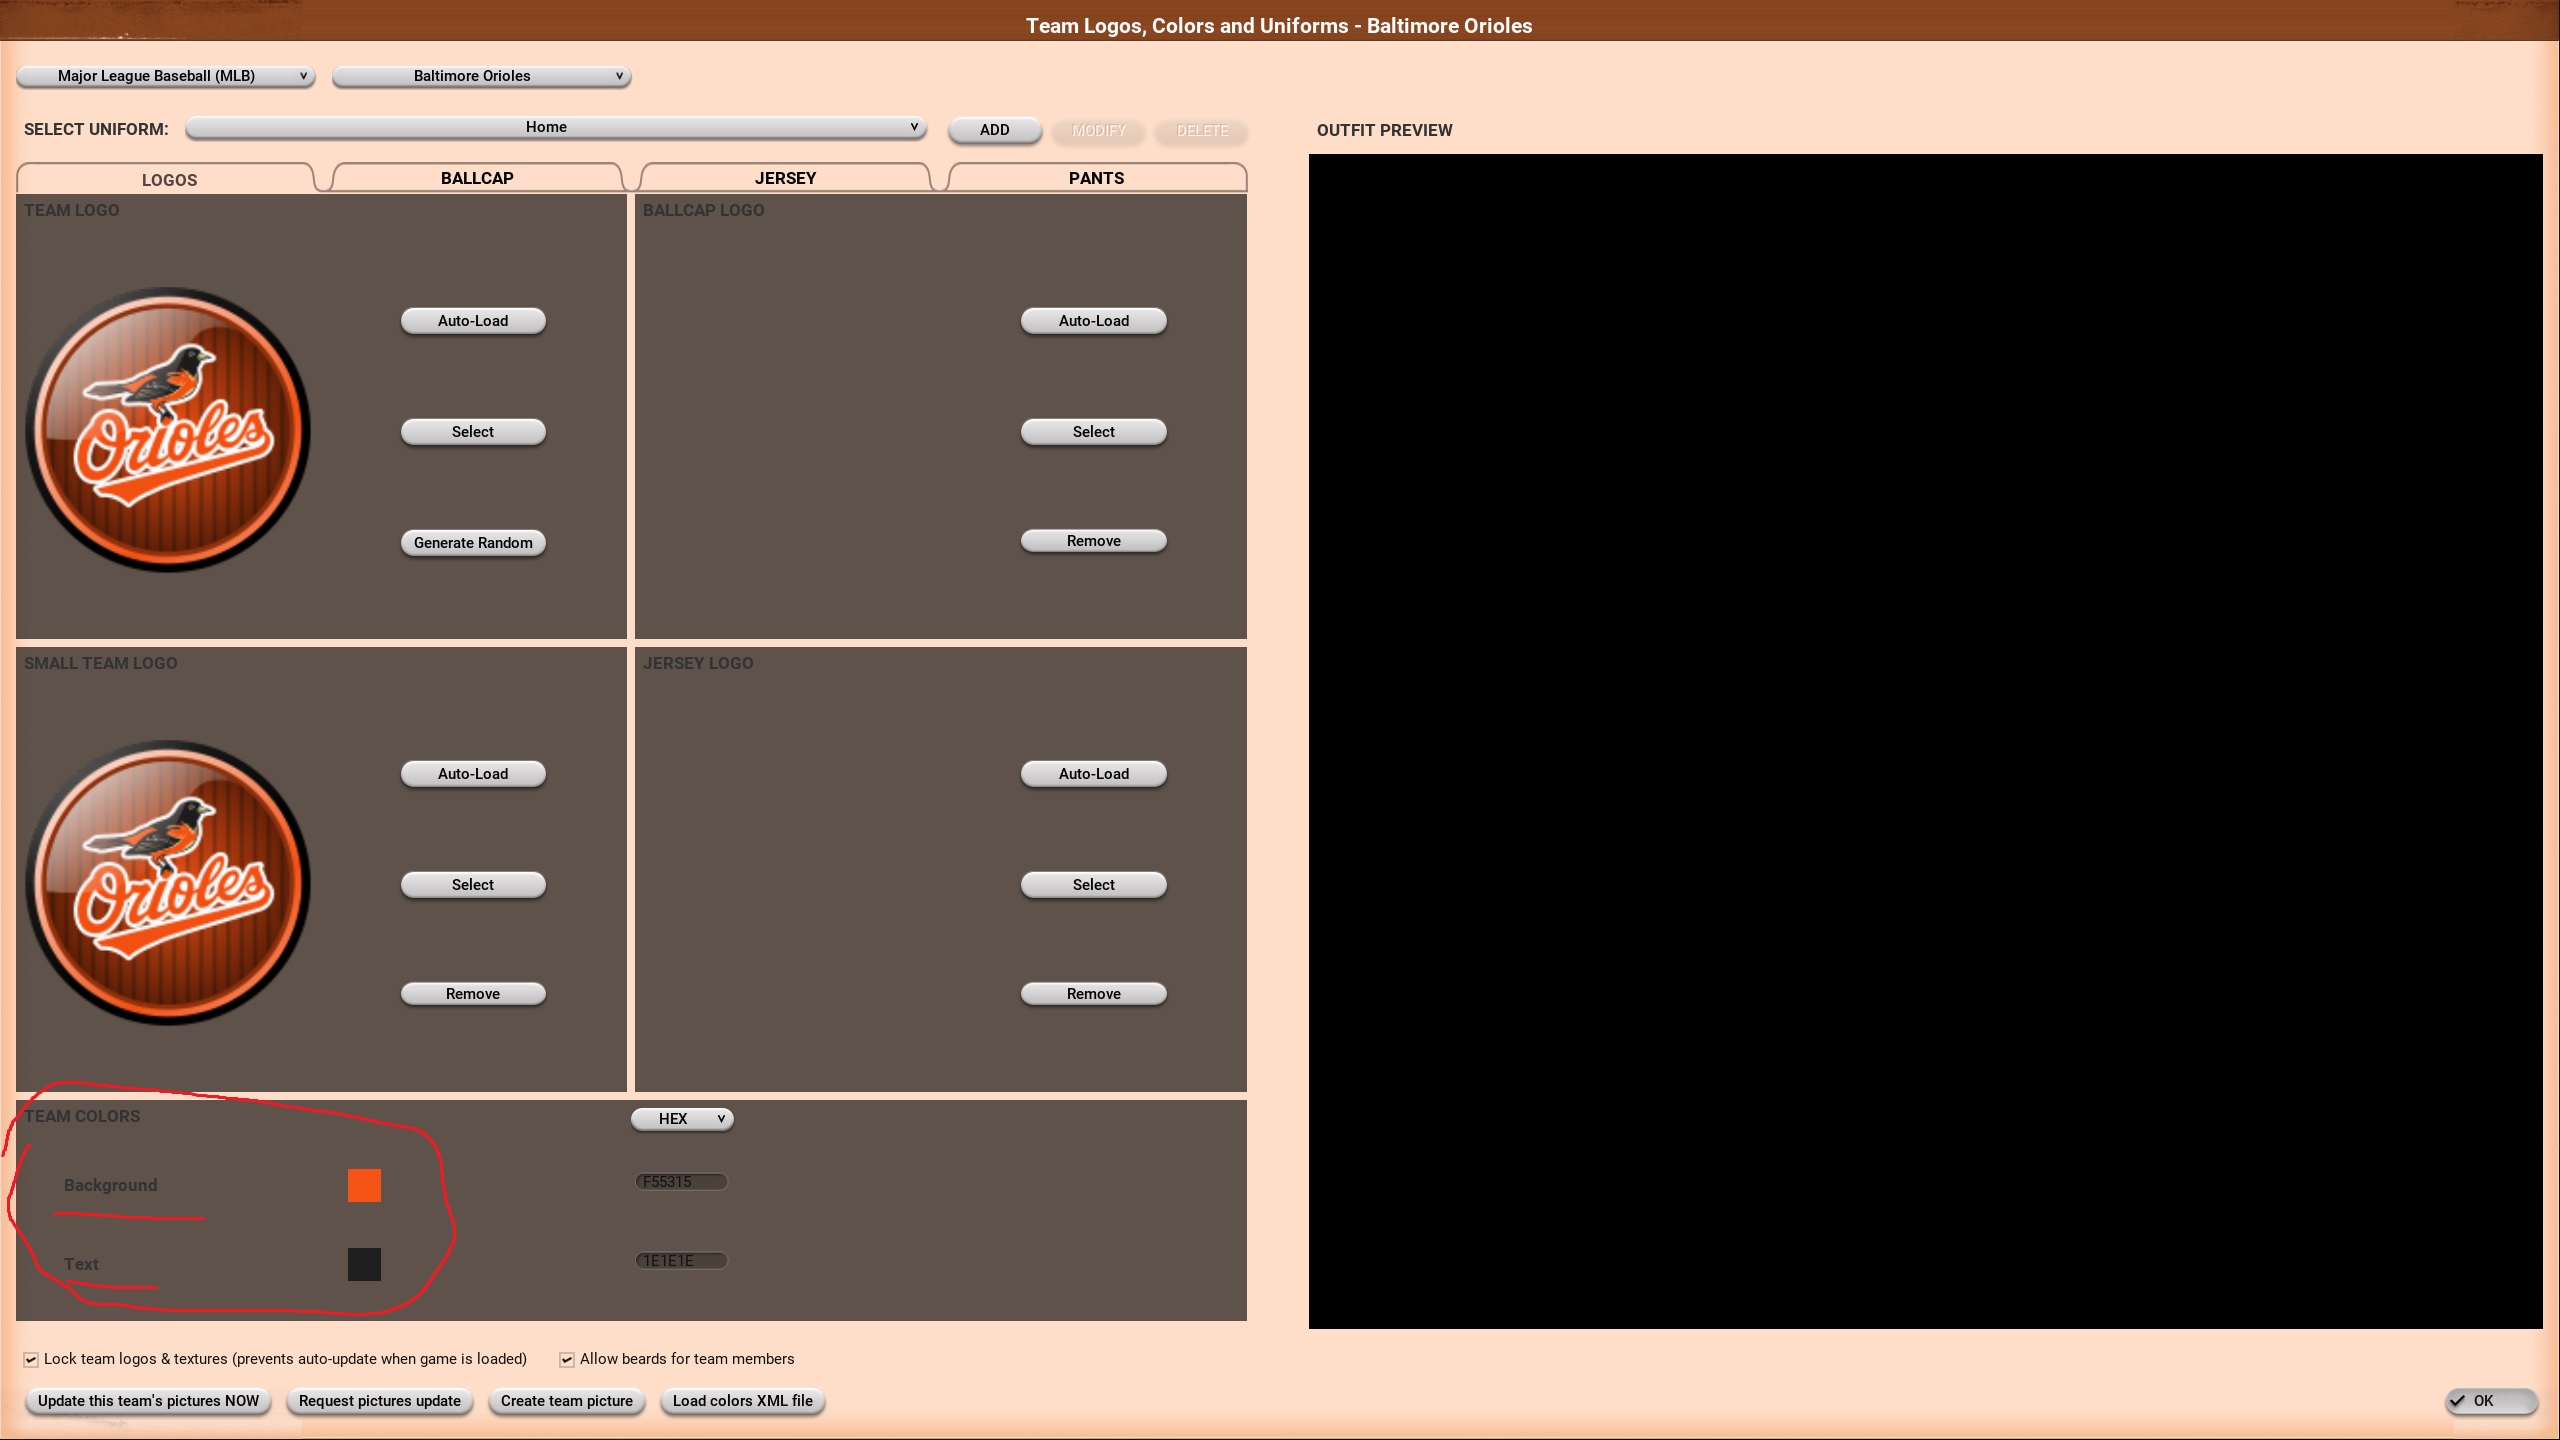Open the Major League Baseball league dropdown
Screen dimensions: 2560x1440
pyautogui.click(x=165, y=76)
